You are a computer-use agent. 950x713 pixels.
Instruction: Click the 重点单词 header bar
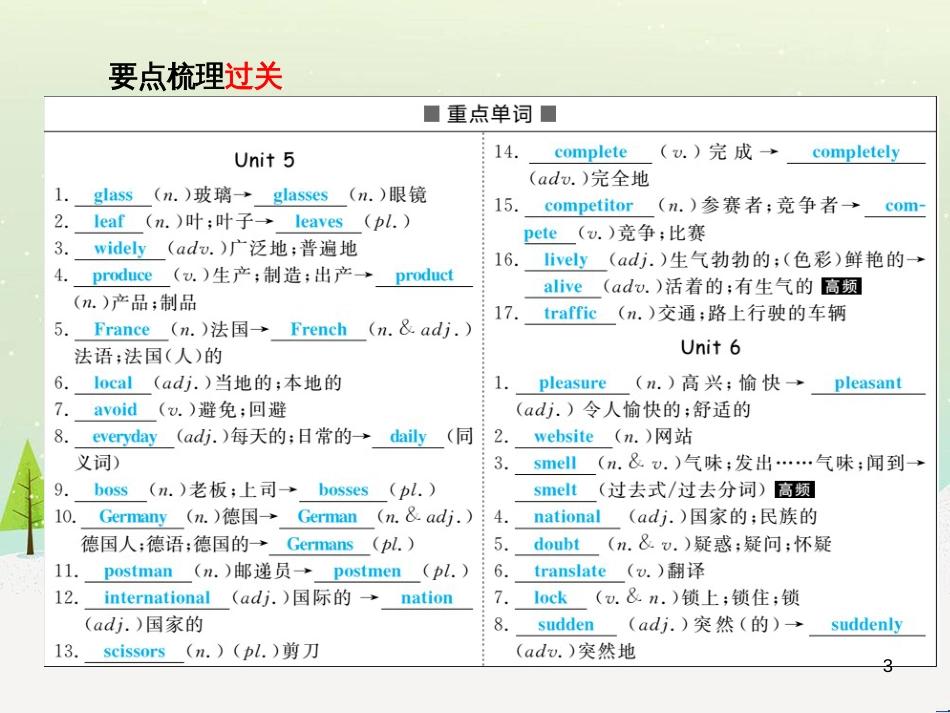(x=489, y=113)
